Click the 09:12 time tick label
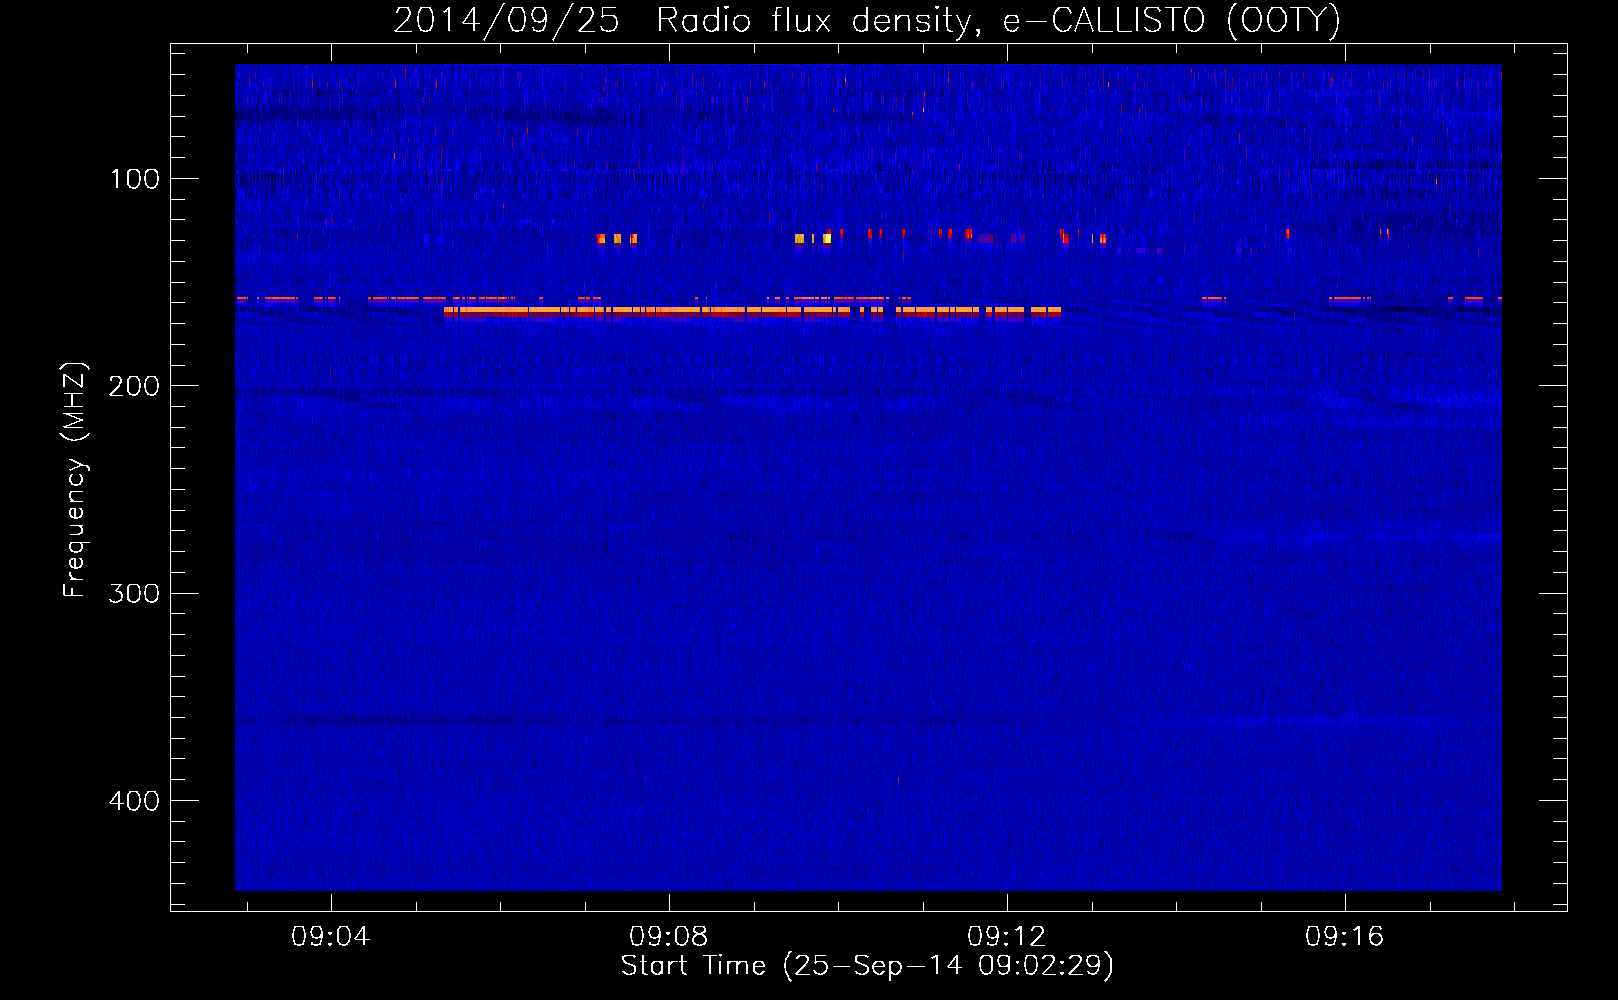1618x1000 pixels. click(x=1006, y=936)
